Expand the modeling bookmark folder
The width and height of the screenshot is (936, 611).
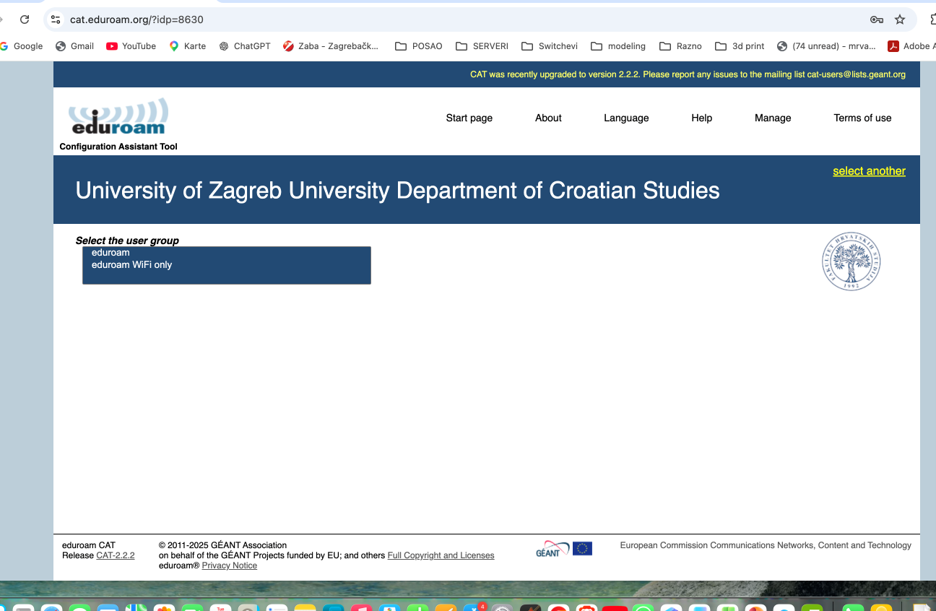[x=618, y=46]
